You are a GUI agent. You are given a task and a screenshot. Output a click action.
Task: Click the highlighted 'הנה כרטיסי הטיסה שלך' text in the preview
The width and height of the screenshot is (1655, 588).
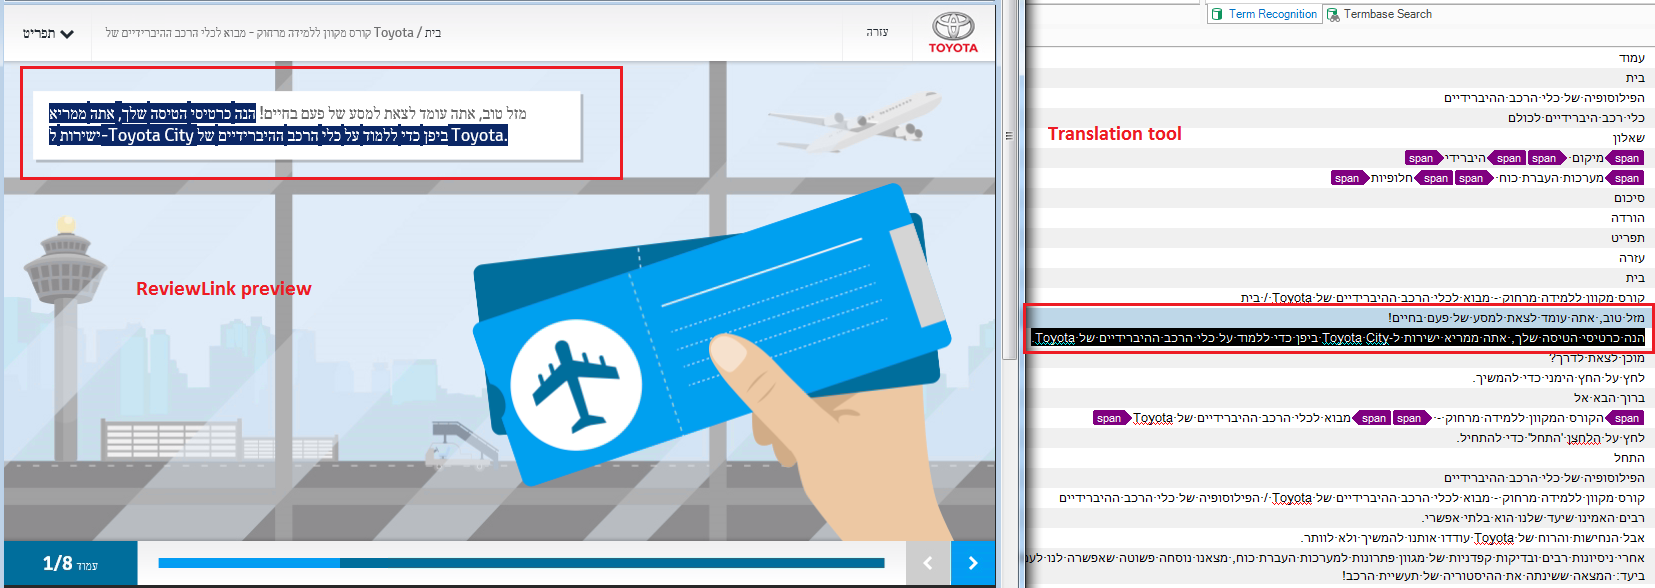(188, 113)
